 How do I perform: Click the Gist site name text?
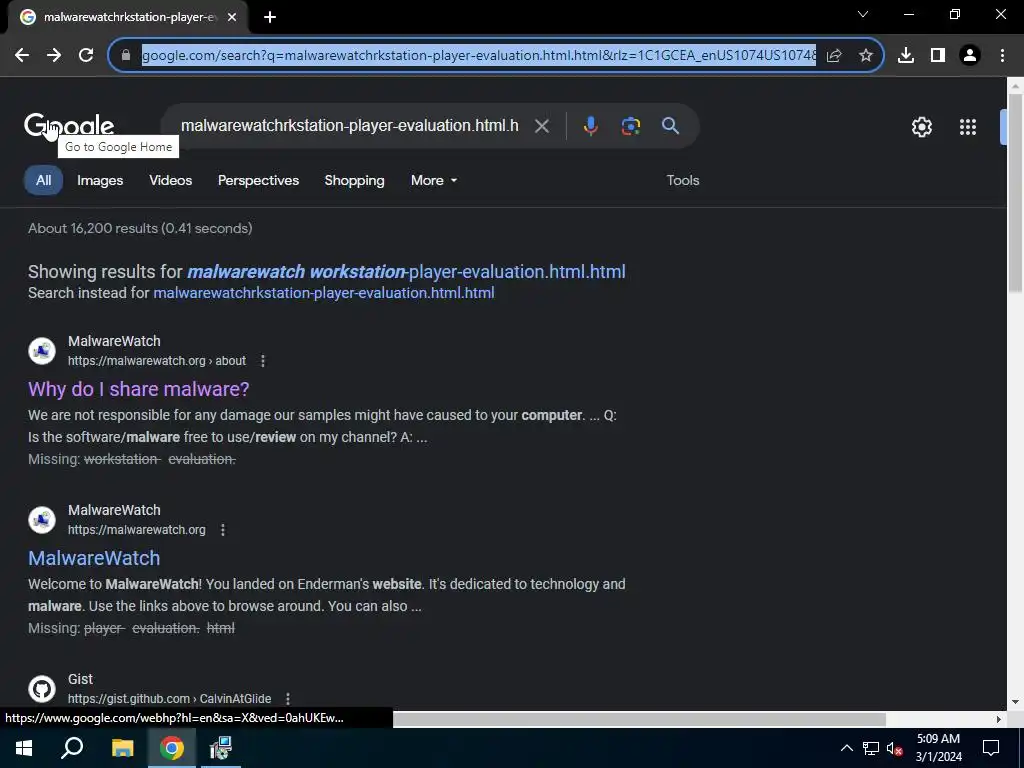click(80, 679)
